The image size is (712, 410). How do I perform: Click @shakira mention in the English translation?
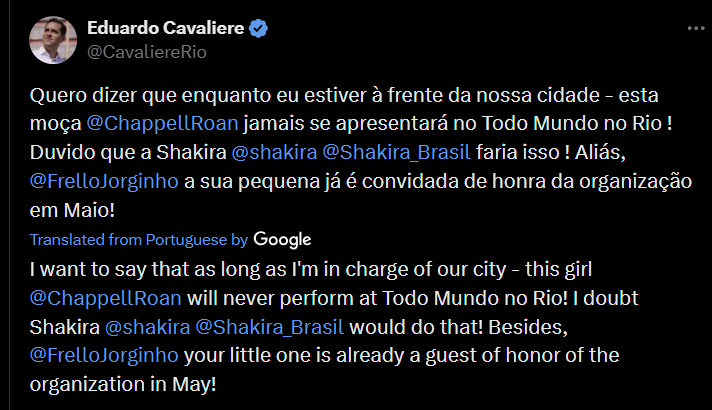[x=147, y=327]
